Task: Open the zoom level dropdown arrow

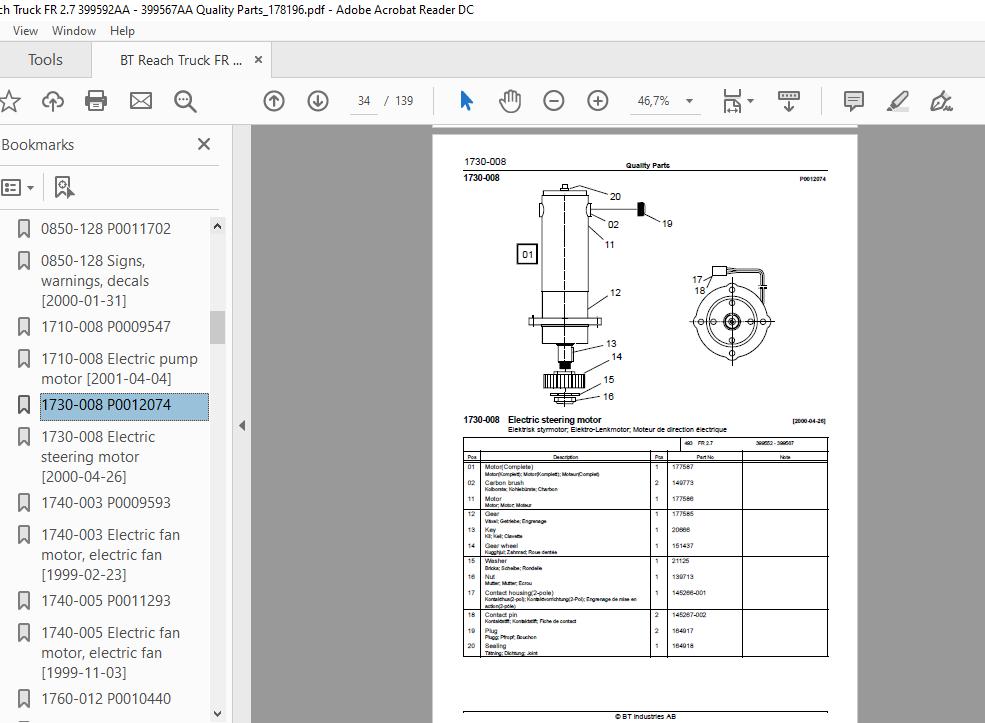Action: click(x=689, y=101)
